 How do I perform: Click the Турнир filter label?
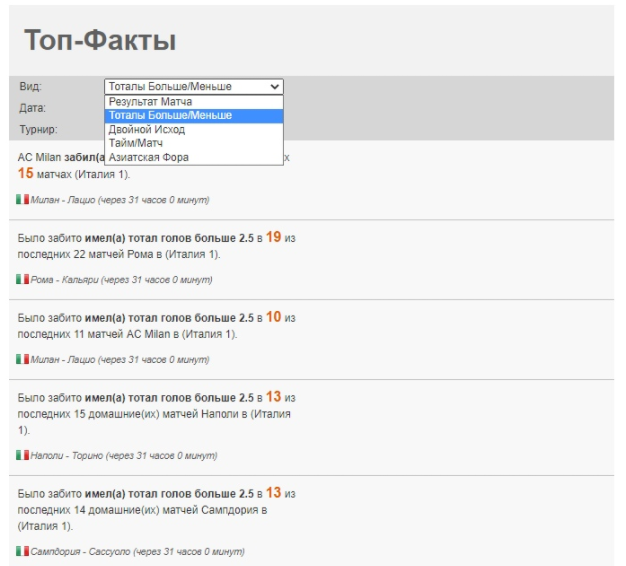point(38,130)
